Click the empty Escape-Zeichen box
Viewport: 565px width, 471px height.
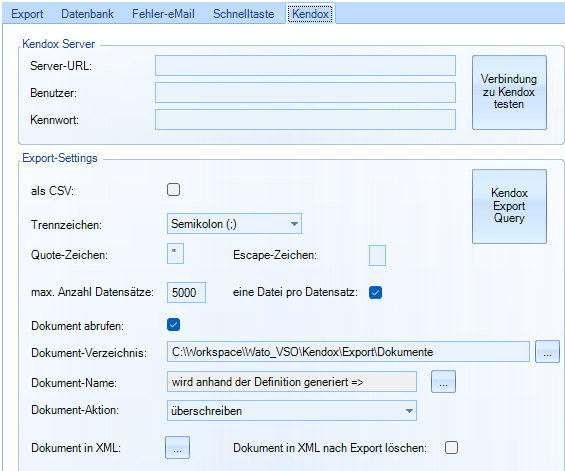[377, 256]
